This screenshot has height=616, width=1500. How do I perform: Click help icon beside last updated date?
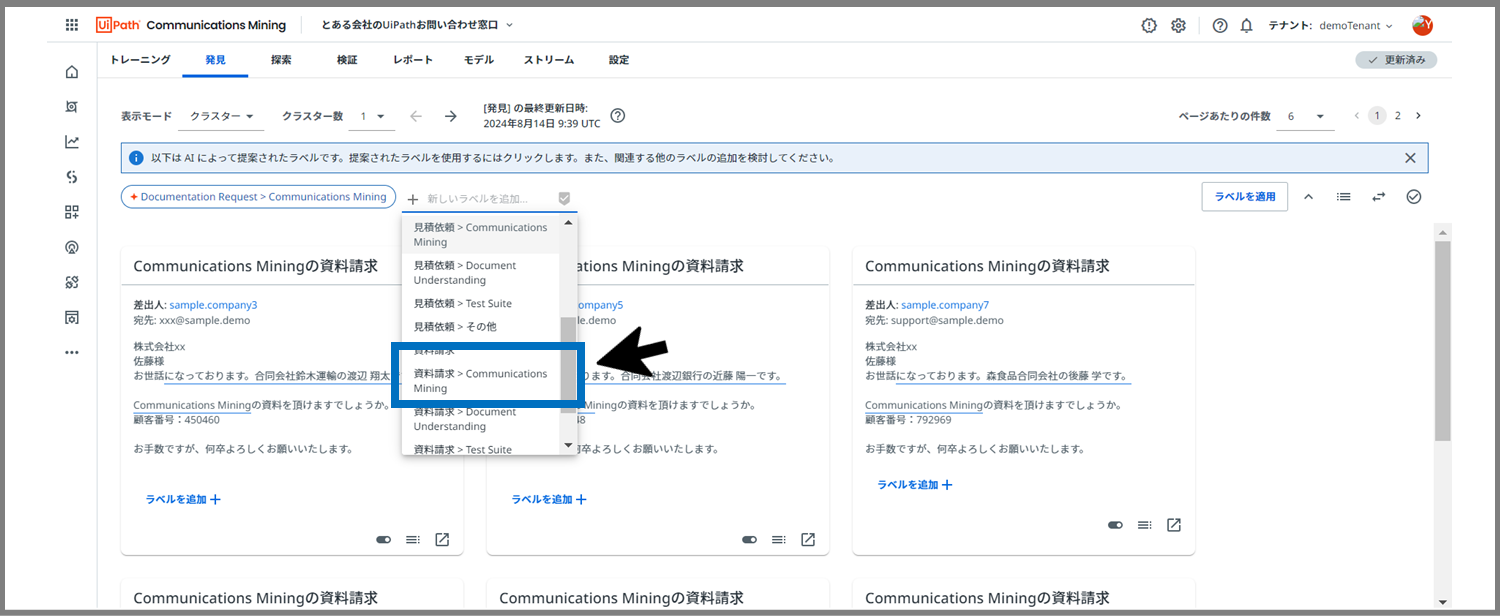pyautogui.click(x=618, y=115)
